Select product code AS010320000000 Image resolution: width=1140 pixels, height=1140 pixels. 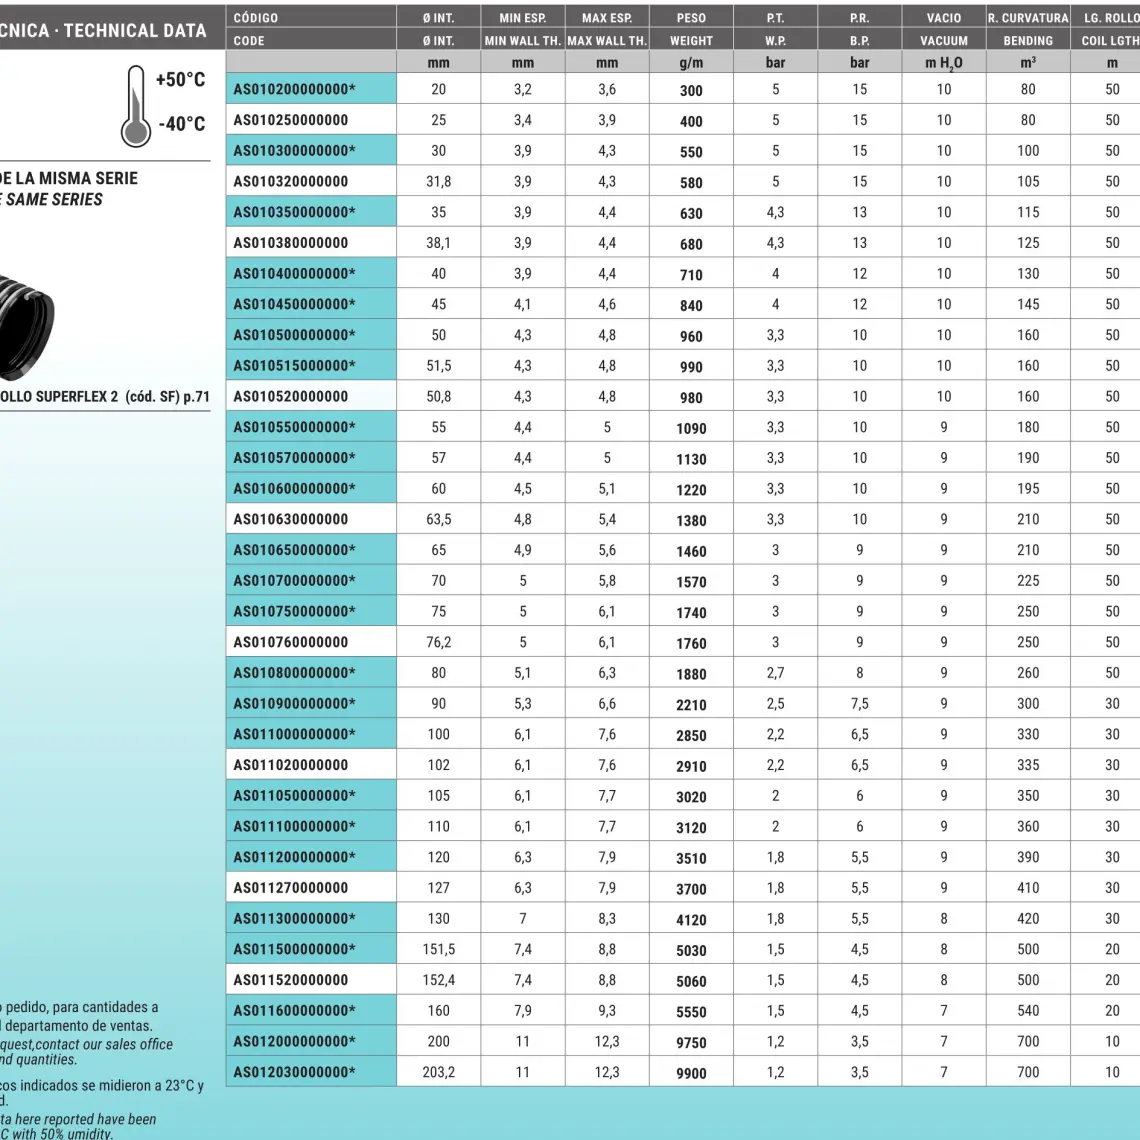coord(291,182)
